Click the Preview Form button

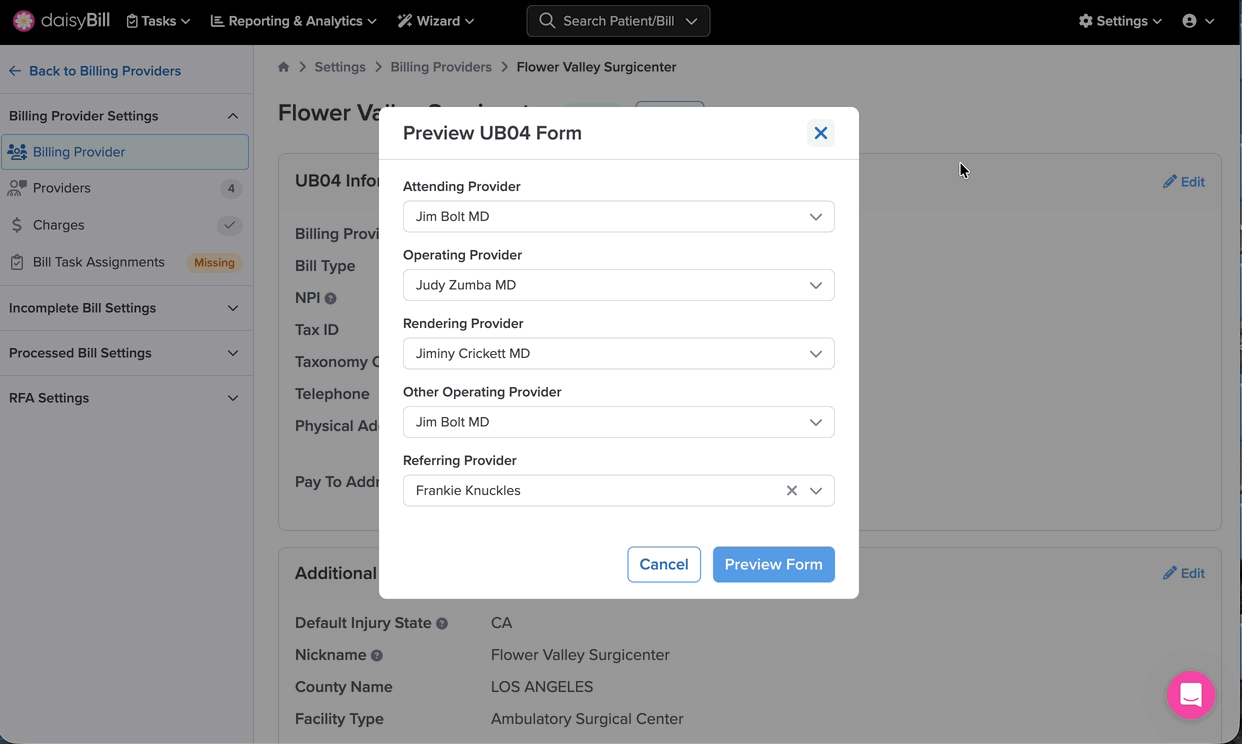773,564
